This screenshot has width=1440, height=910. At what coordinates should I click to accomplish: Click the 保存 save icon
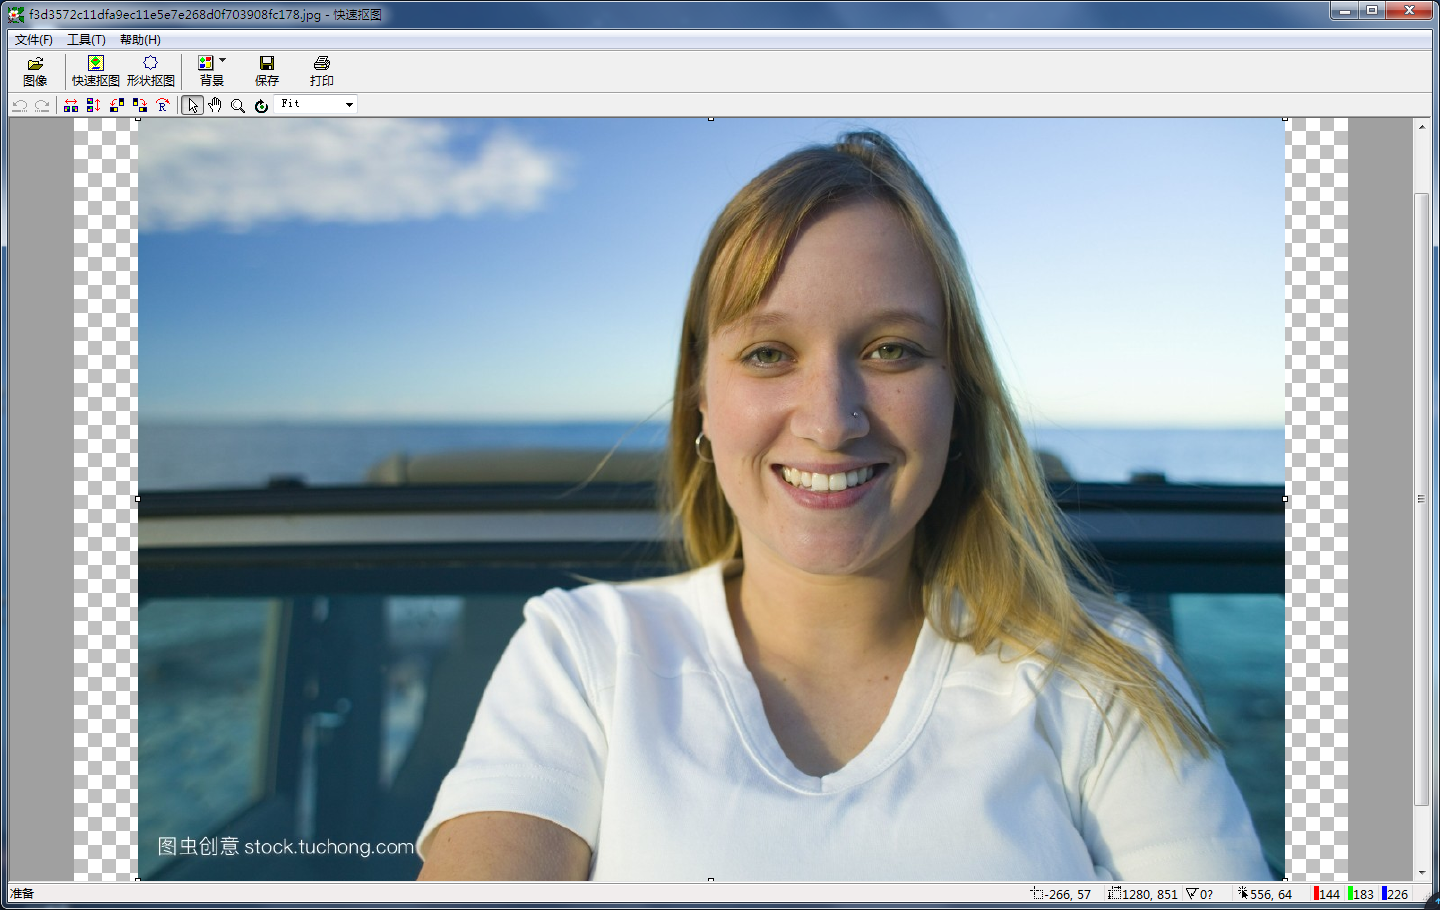click(x=266, y=71)
